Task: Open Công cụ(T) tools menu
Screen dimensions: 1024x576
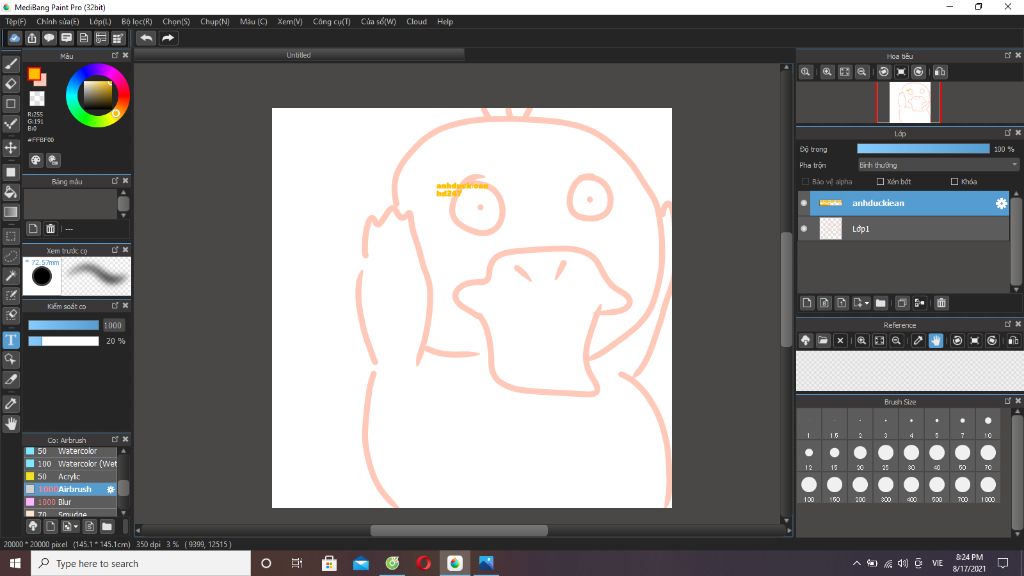Action: point(331,22)
